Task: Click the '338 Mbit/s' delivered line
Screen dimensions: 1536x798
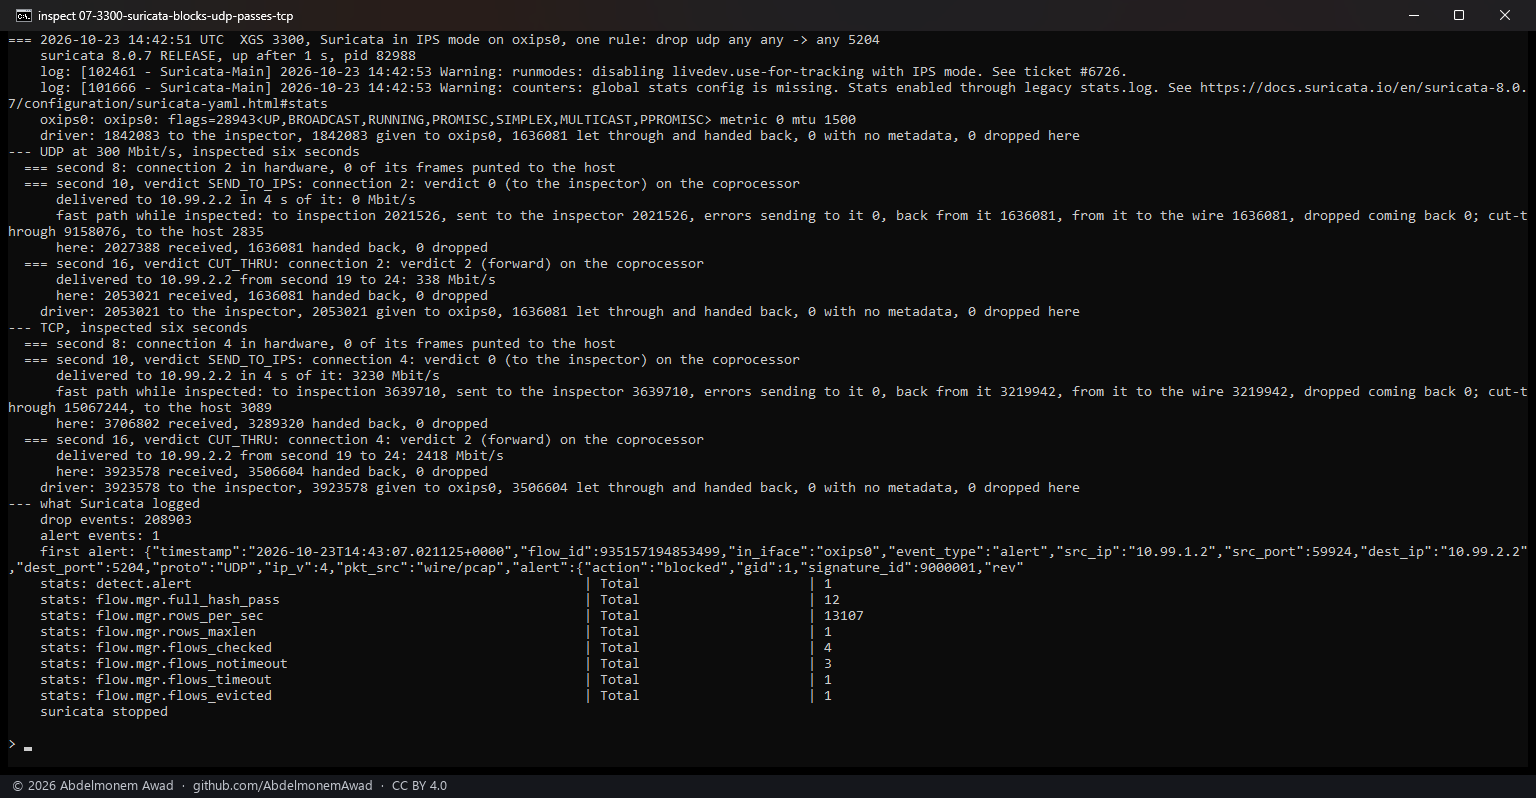Action: (276, 280)
